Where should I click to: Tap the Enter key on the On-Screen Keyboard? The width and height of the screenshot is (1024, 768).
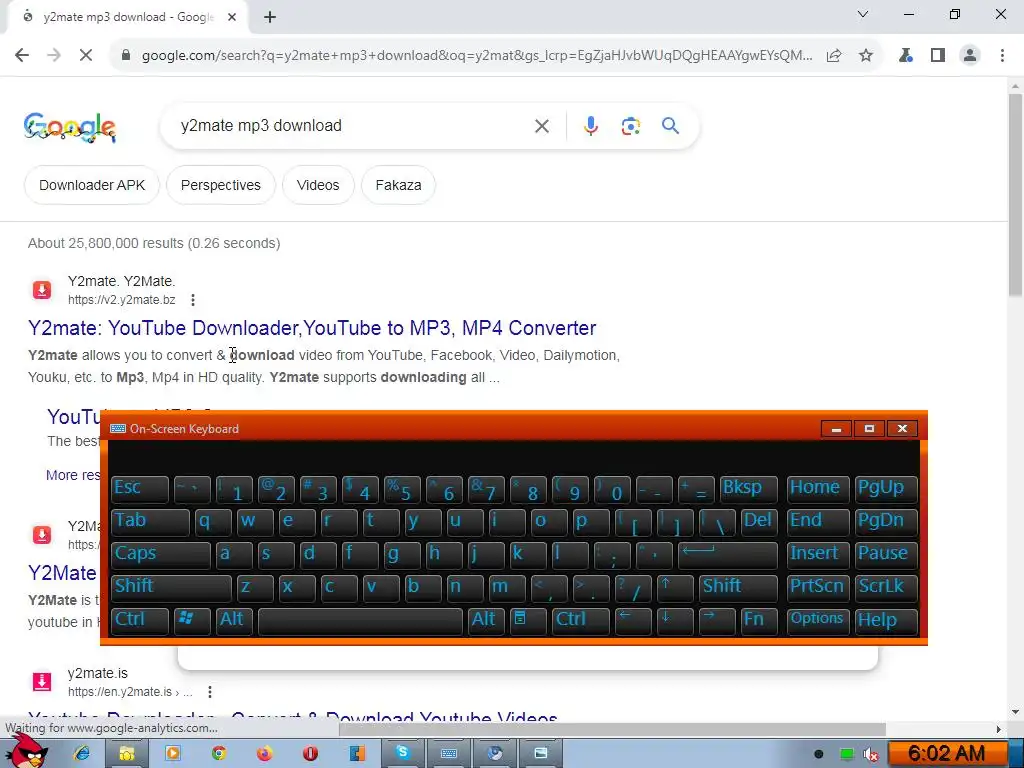(x=728, y=554)
